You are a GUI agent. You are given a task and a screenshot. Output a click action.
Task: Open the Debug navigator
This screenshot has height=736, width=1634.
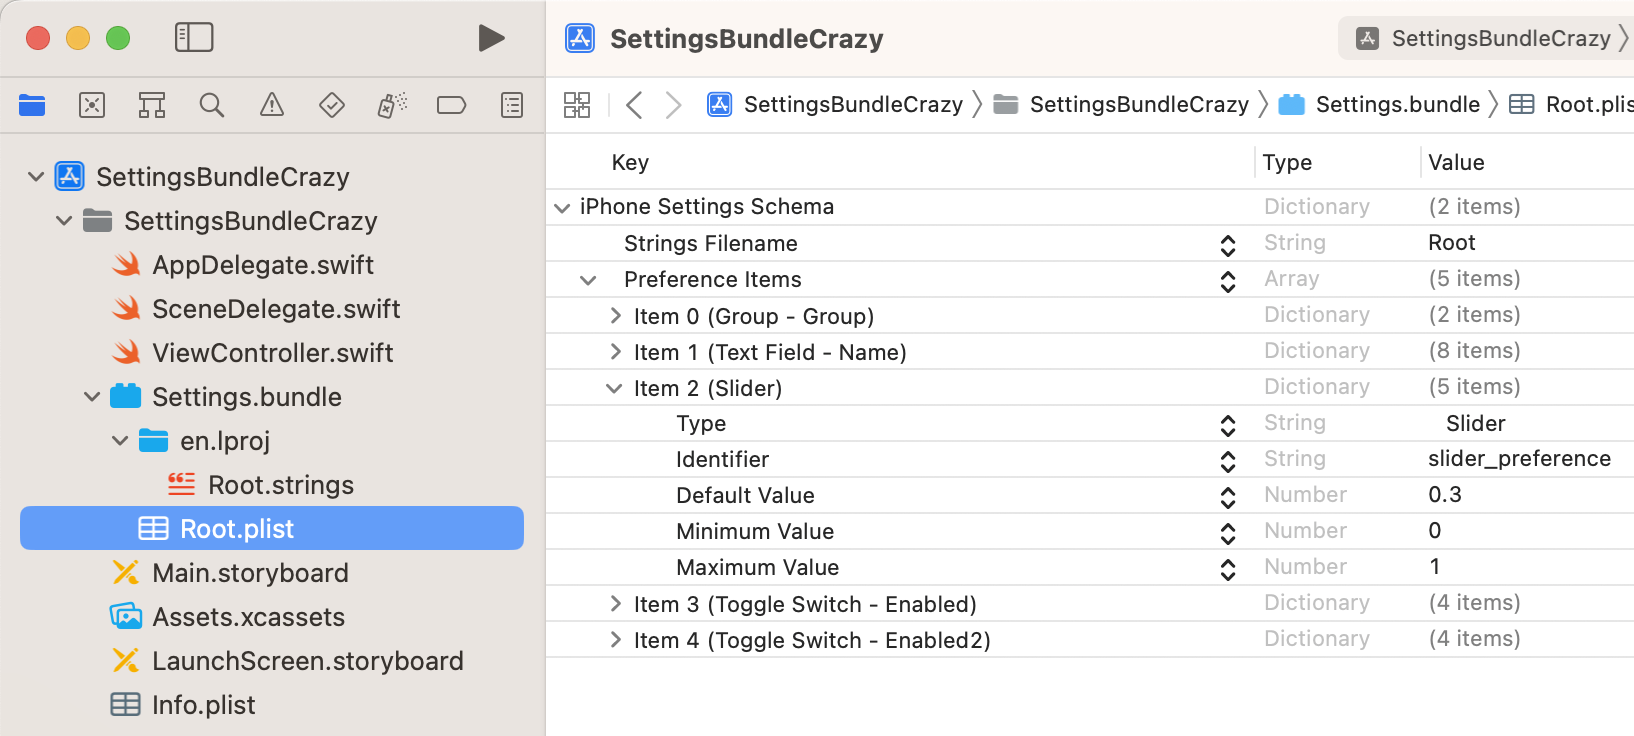(392, 105)
